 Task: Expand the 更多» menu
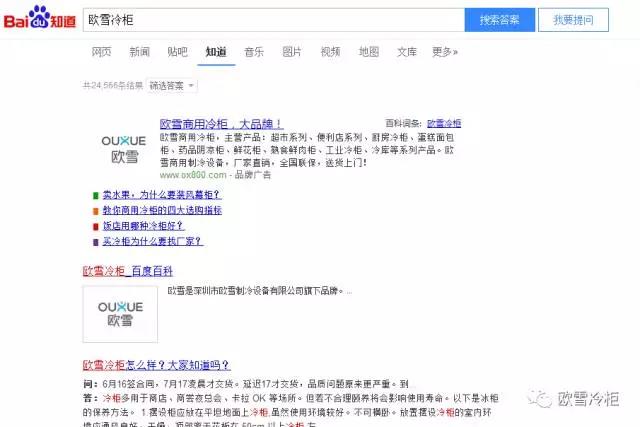[x=445, y=52]
